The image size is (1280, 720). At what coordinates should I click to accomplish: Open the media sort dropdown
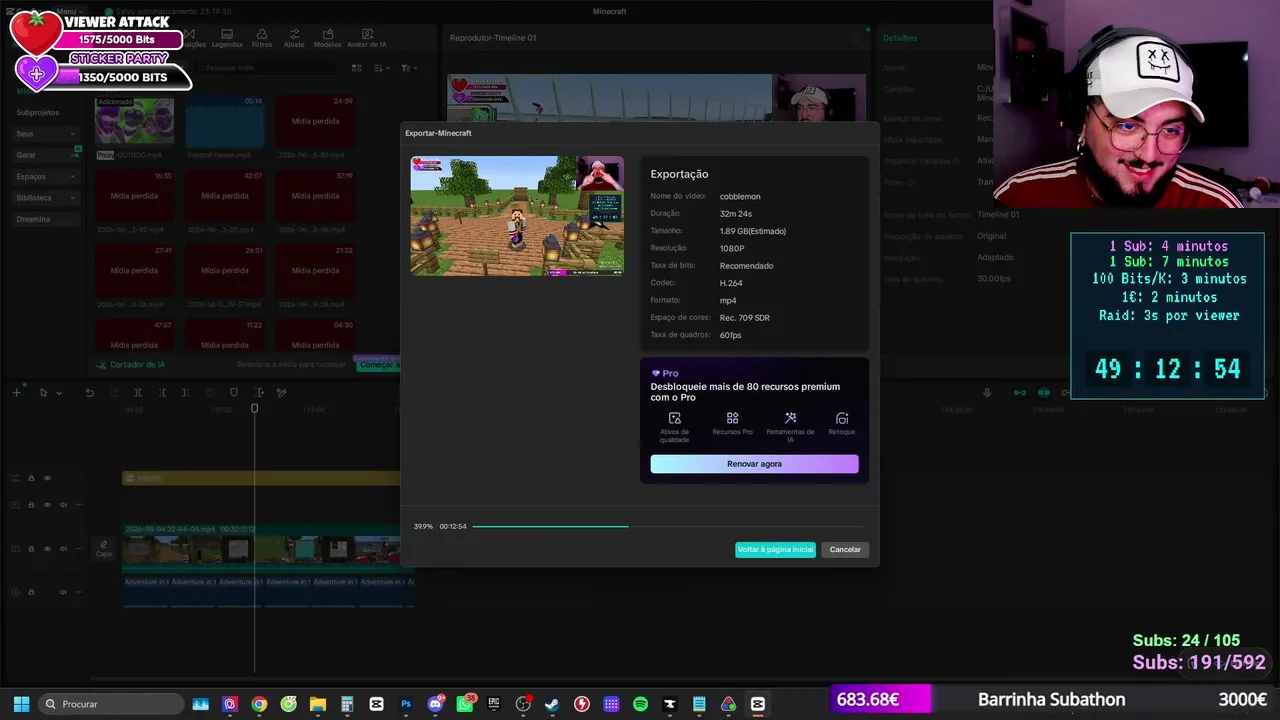tap(382, 68)
